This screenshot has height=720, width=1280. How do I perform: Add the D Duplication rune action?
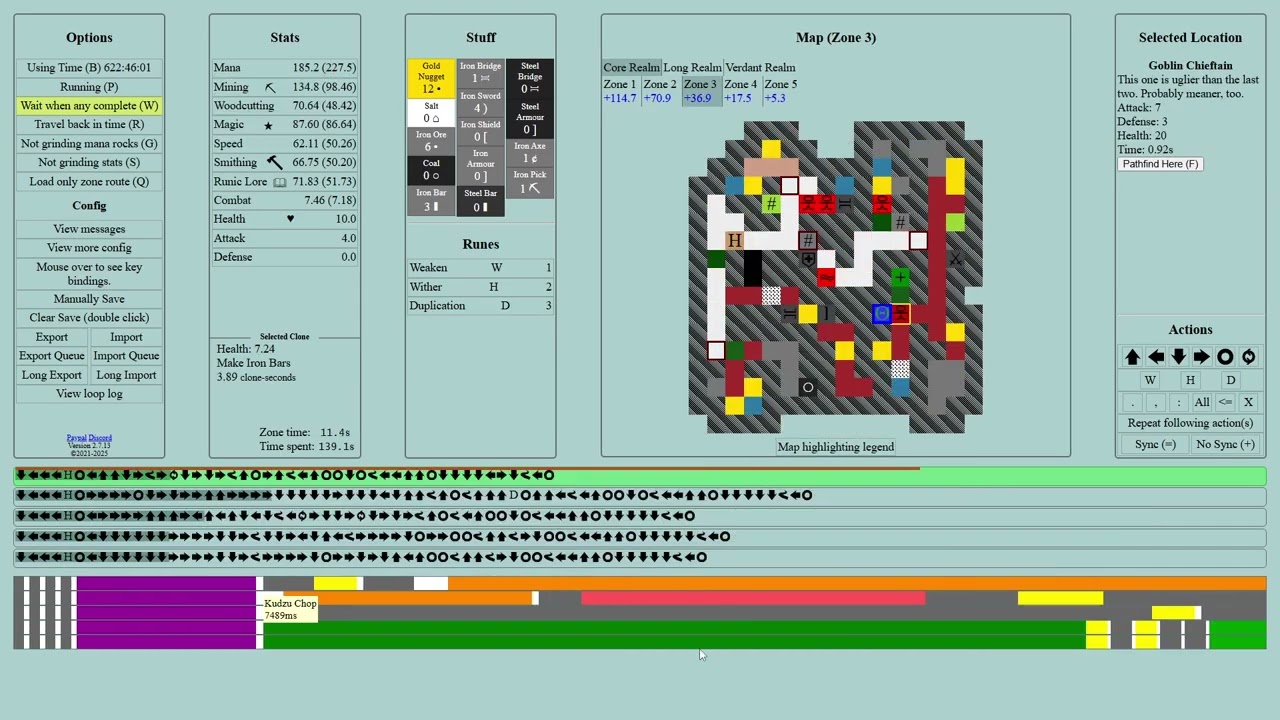tap(1230, 380)
